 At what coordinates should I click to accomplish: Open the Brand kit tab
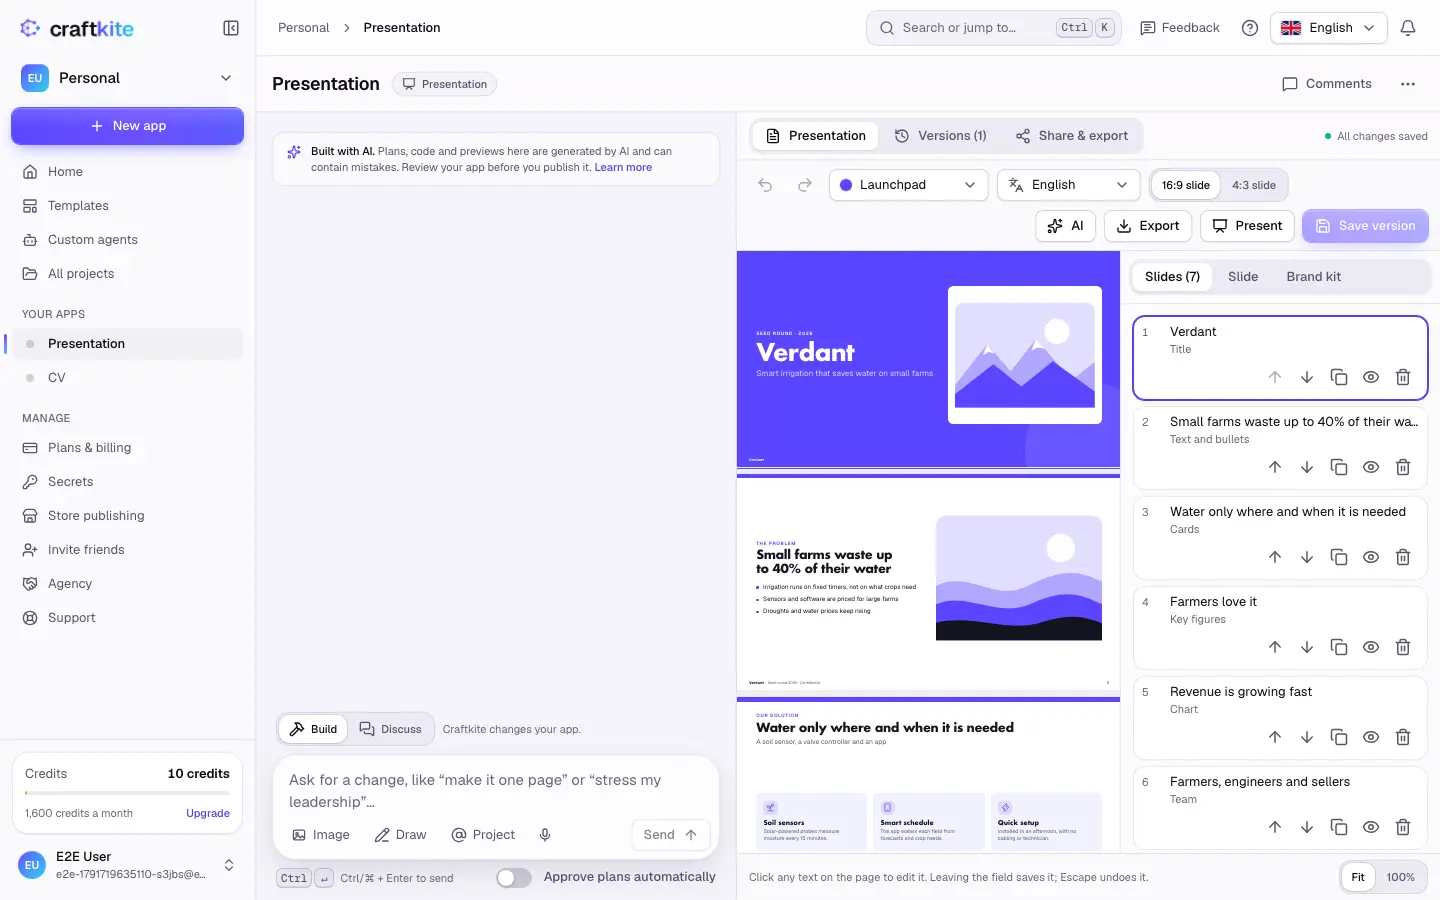click(x=1313, y=277)
